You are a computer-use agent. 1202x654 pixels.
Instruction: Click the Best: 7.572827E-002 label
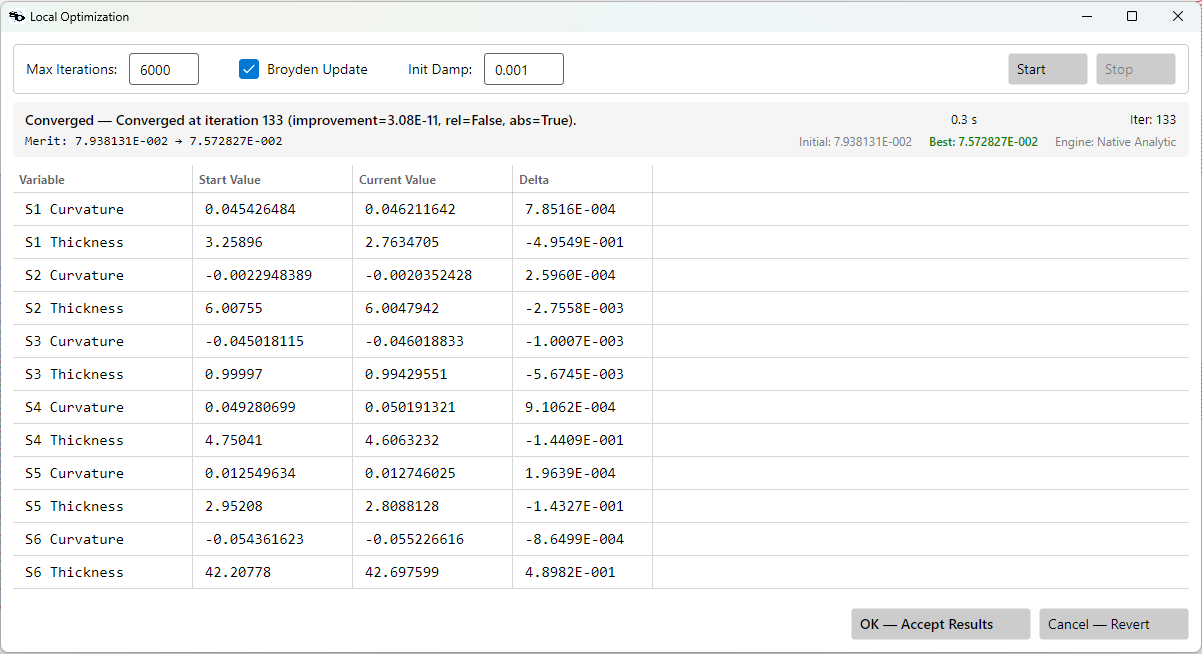pyautogui.click(x=983, y=142)
